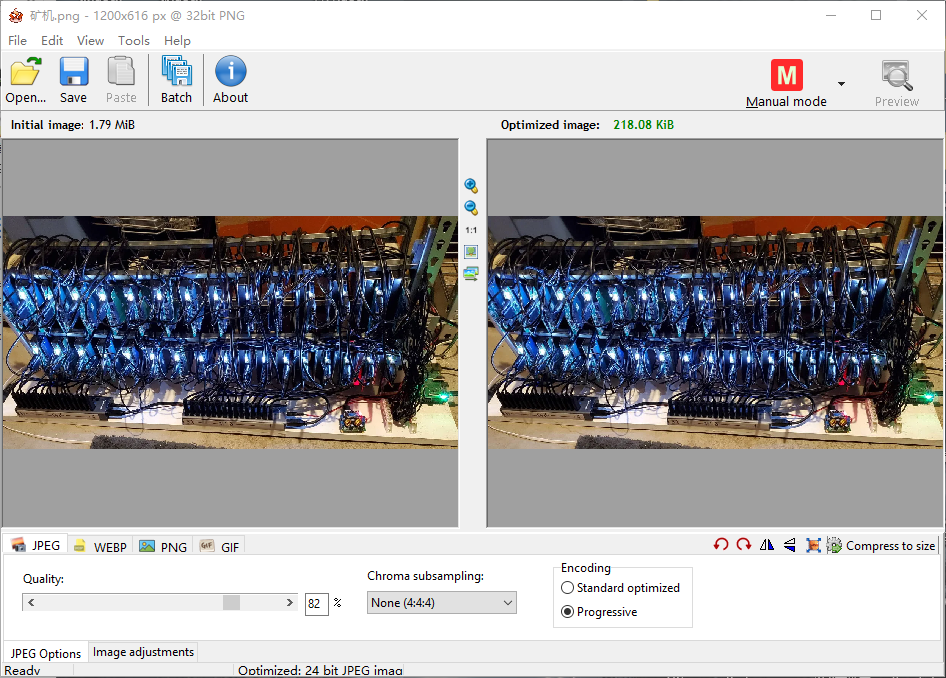Flip image horizontally using the mirror icon
This screenshot has width=946, height=678.
[767, 545]
